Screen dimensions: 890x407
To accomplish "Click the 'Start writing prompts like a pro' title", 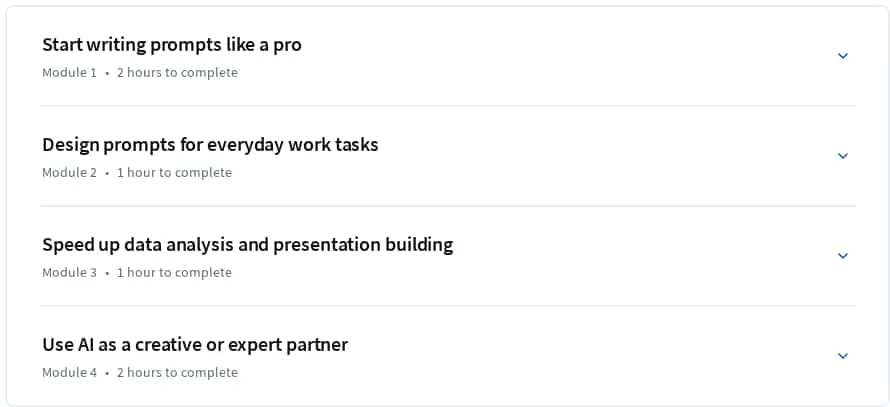I will point(172,45).
